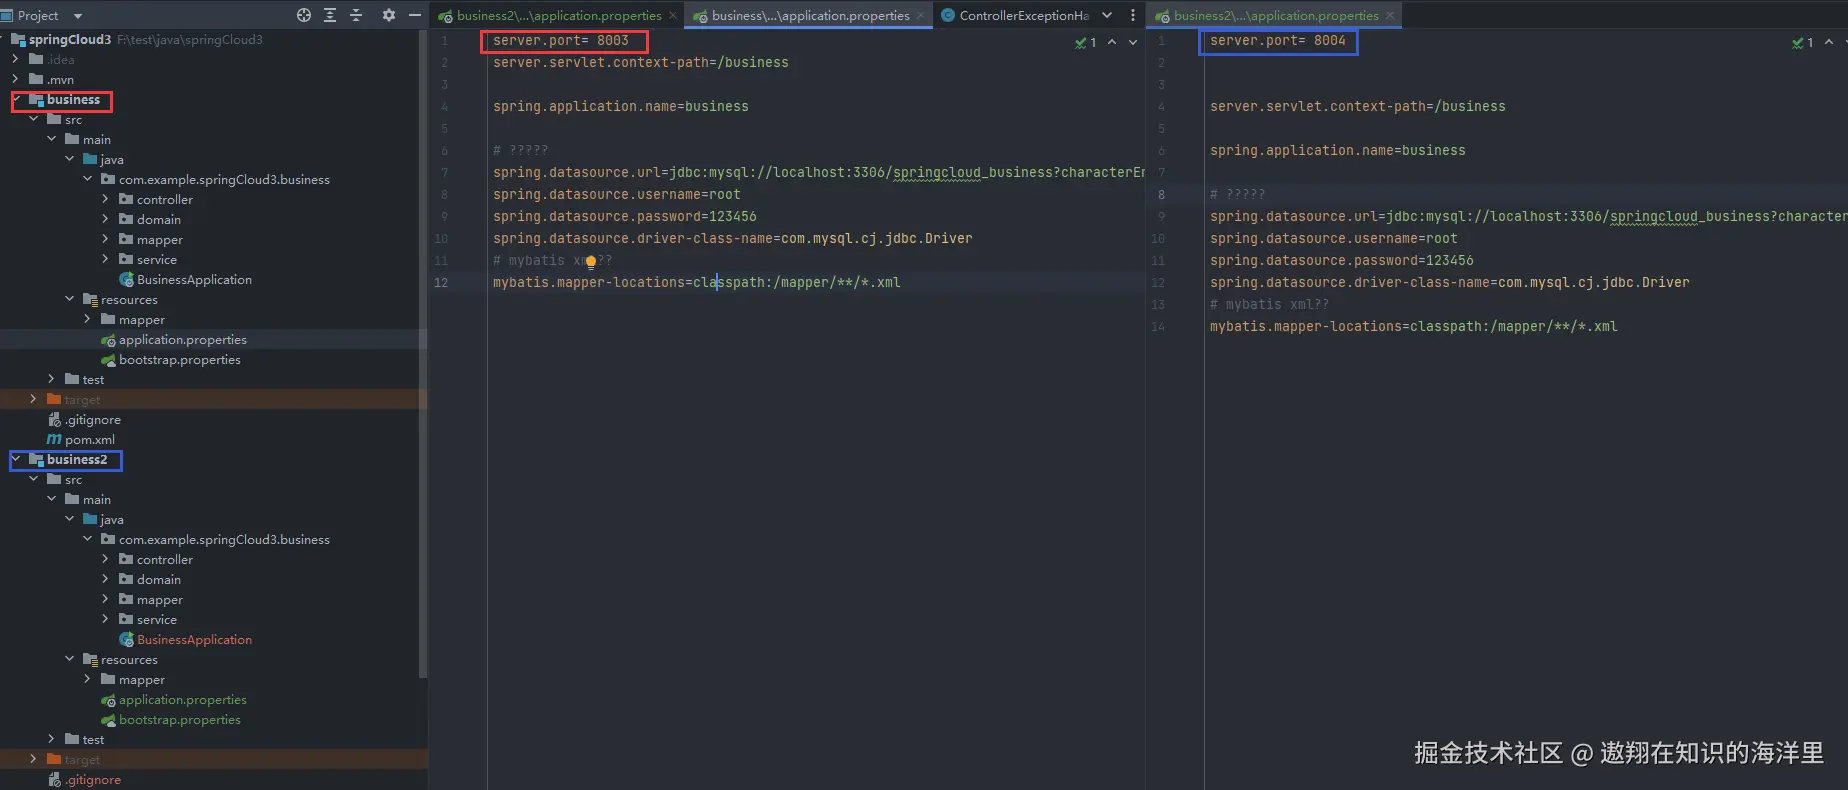
Task: Click the expand all icon in Project panel
Action: click(x=330, y=15)
